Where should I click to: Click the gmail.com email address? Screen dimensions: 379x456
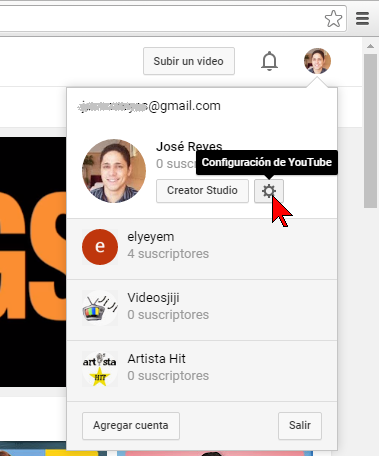149,106
